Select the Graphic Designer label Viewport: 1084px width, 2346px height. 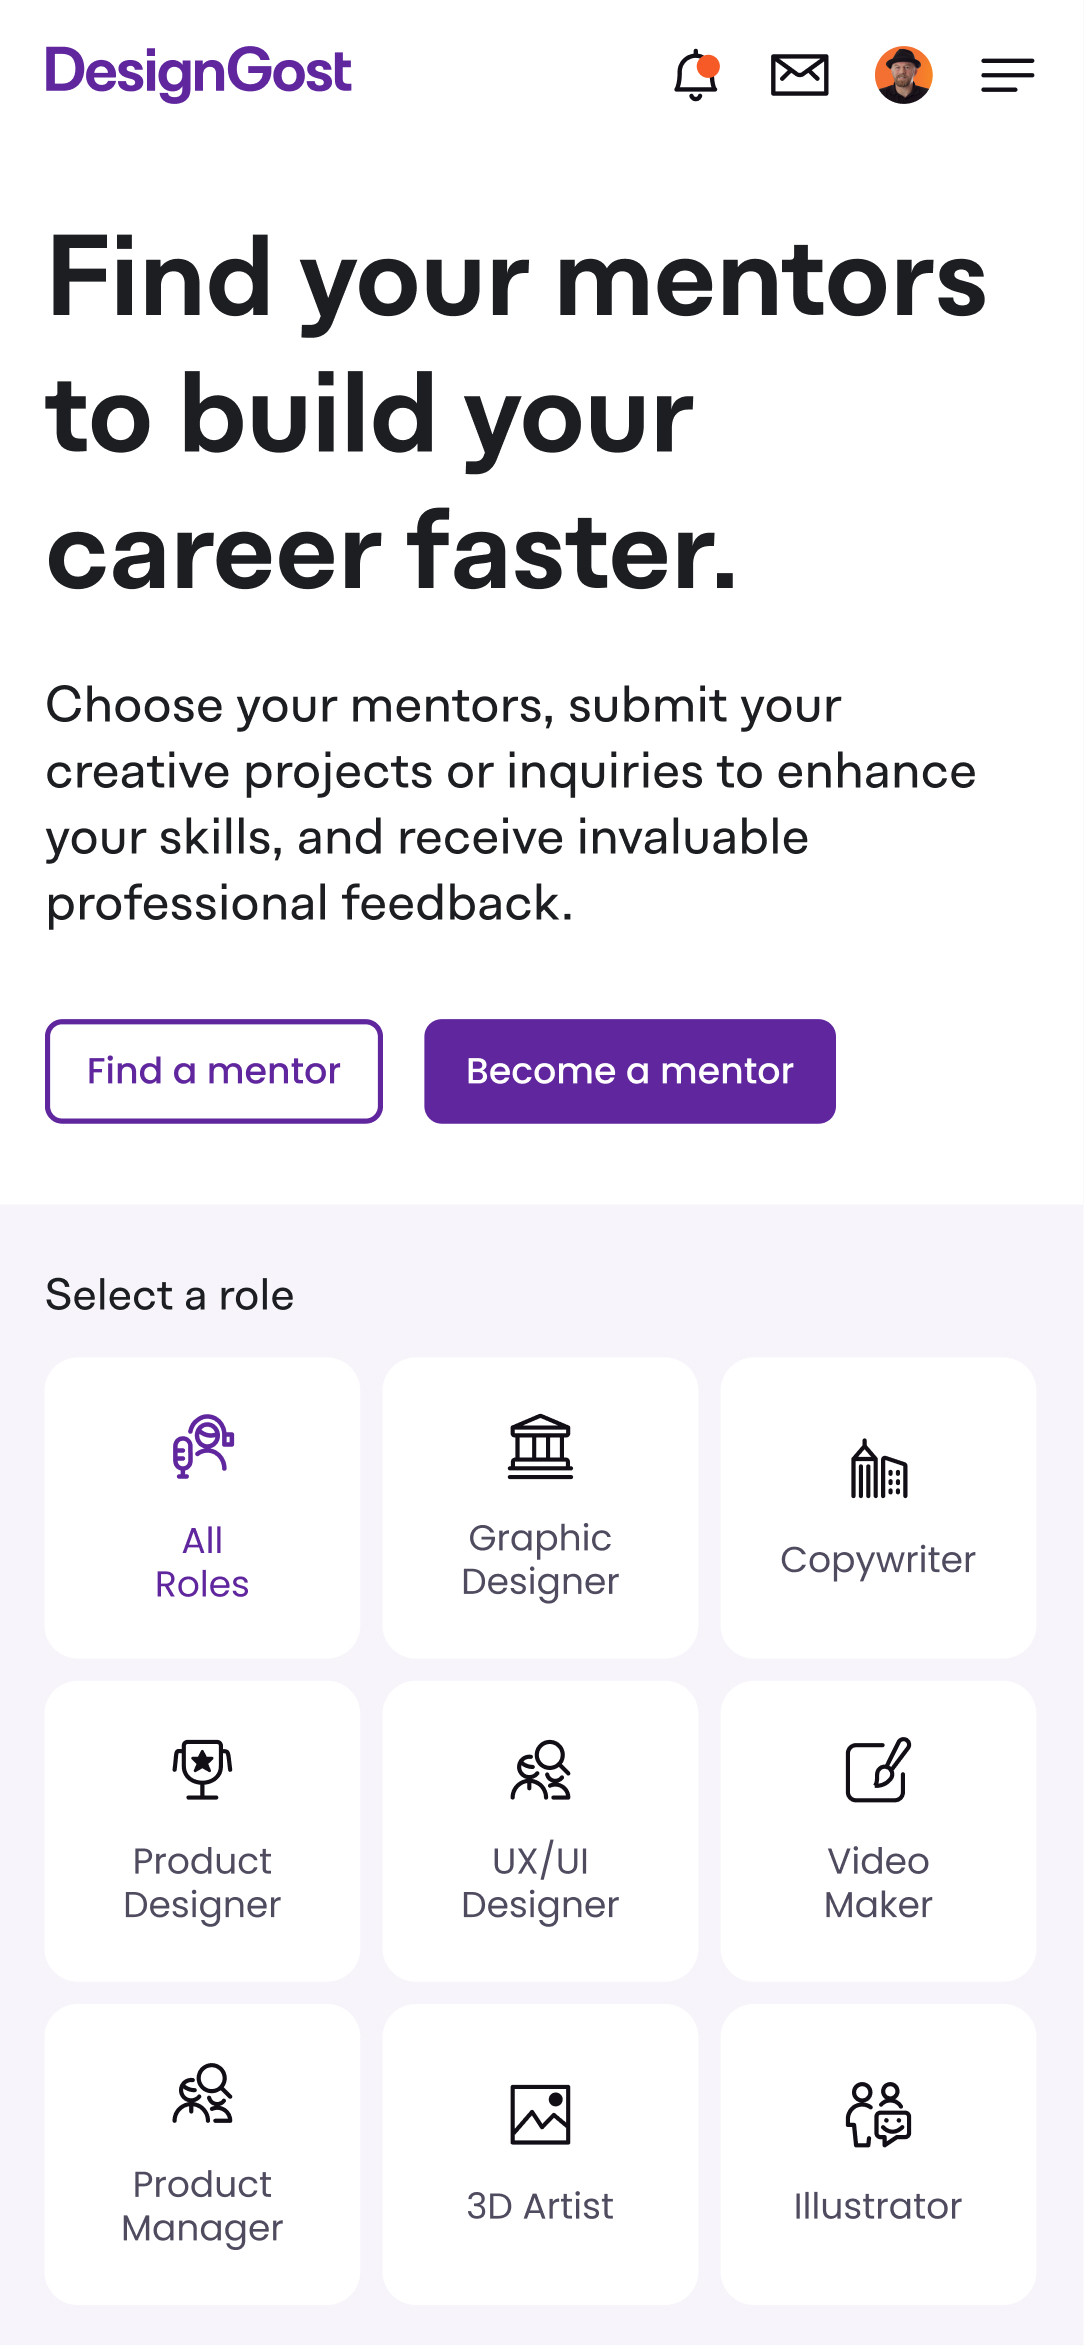(x=540, y=1559)
